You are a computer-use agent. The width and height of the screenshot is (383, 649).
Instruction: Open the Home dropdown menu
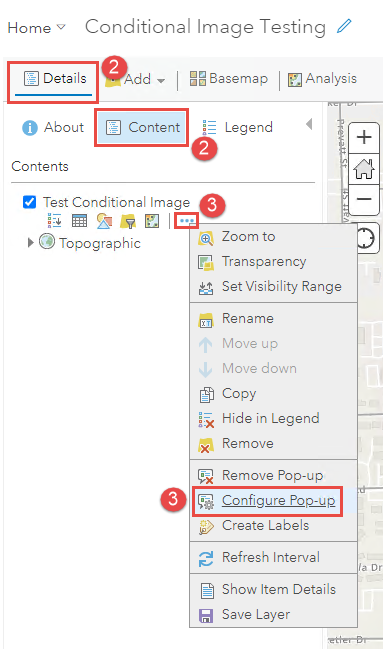coord(36,28)
